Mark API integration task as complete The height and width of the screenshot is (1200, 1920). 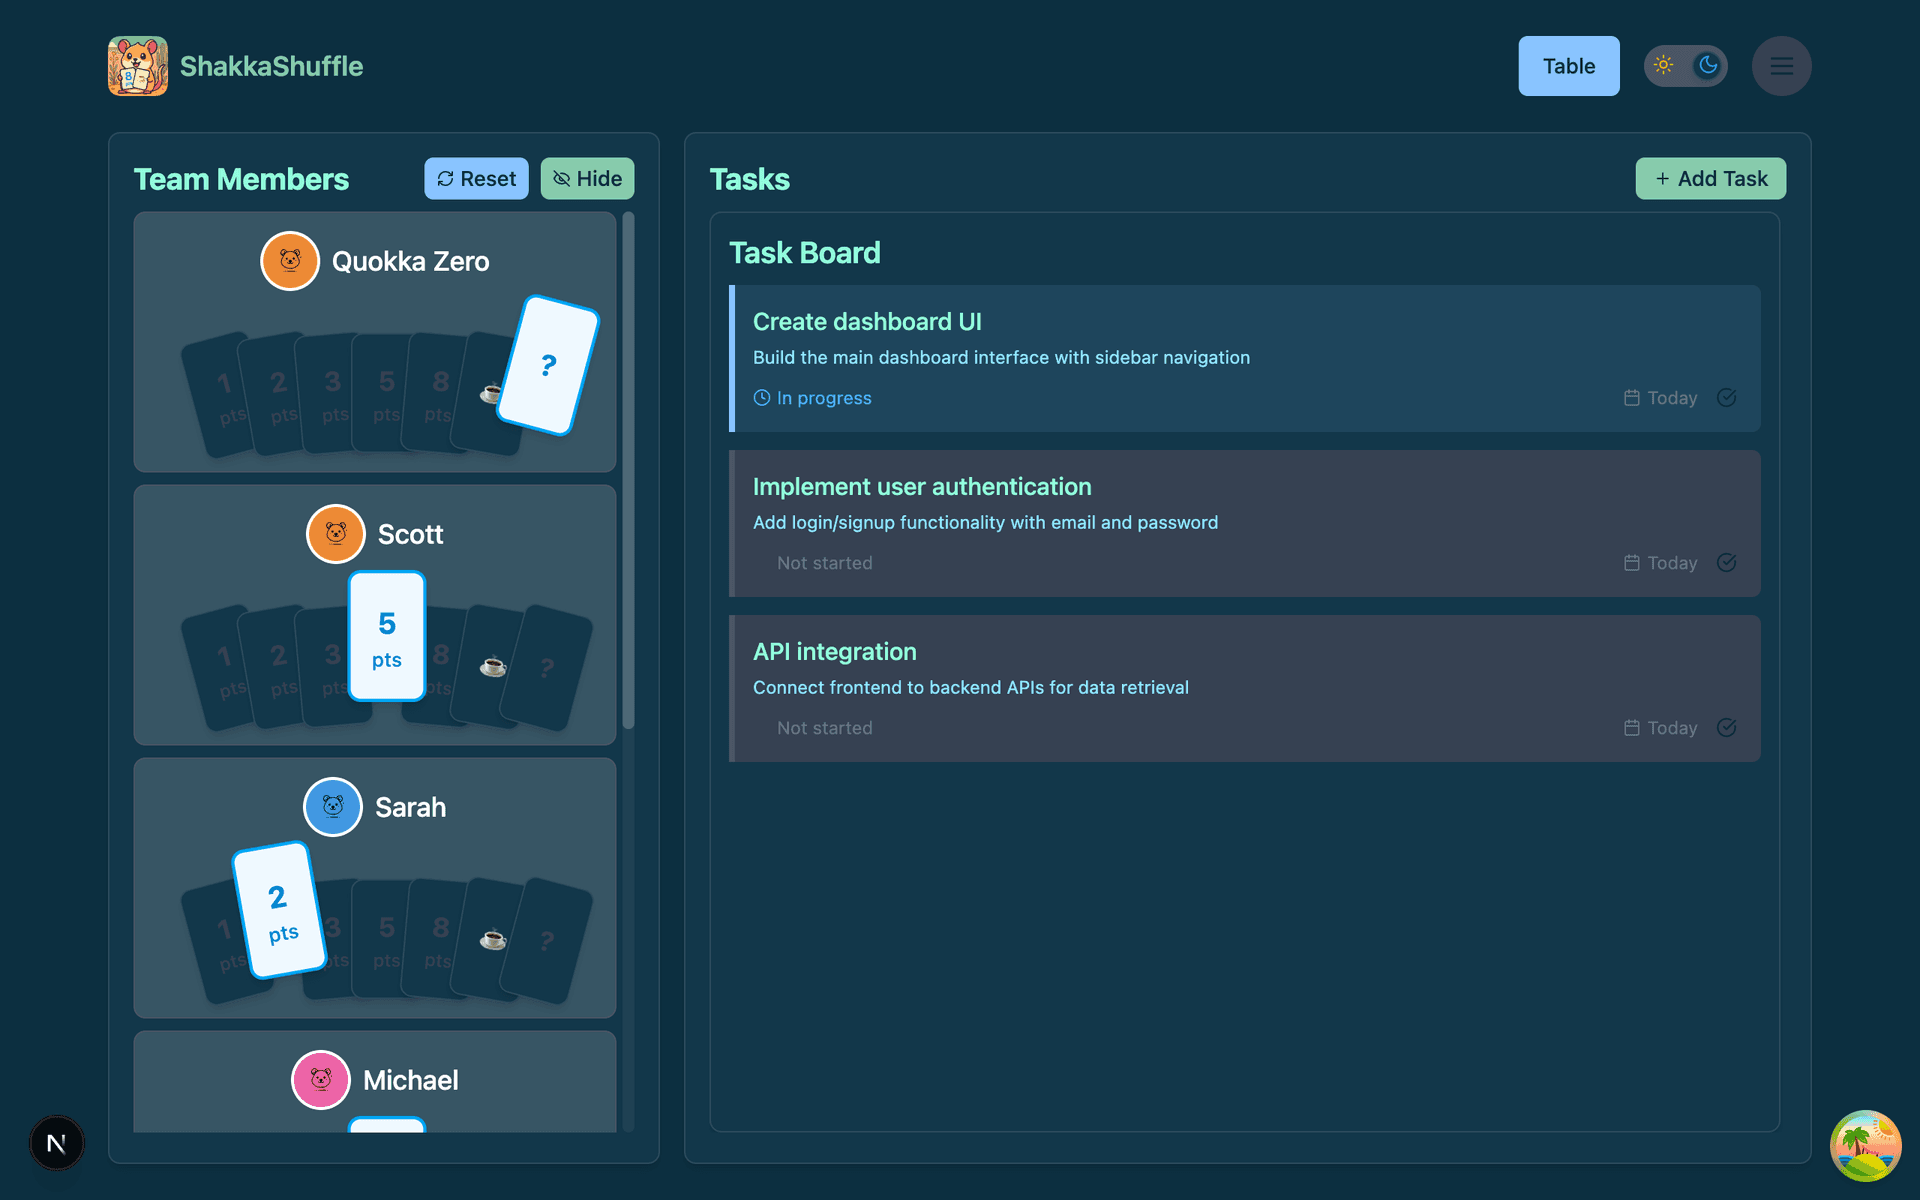coord(1726,727)
